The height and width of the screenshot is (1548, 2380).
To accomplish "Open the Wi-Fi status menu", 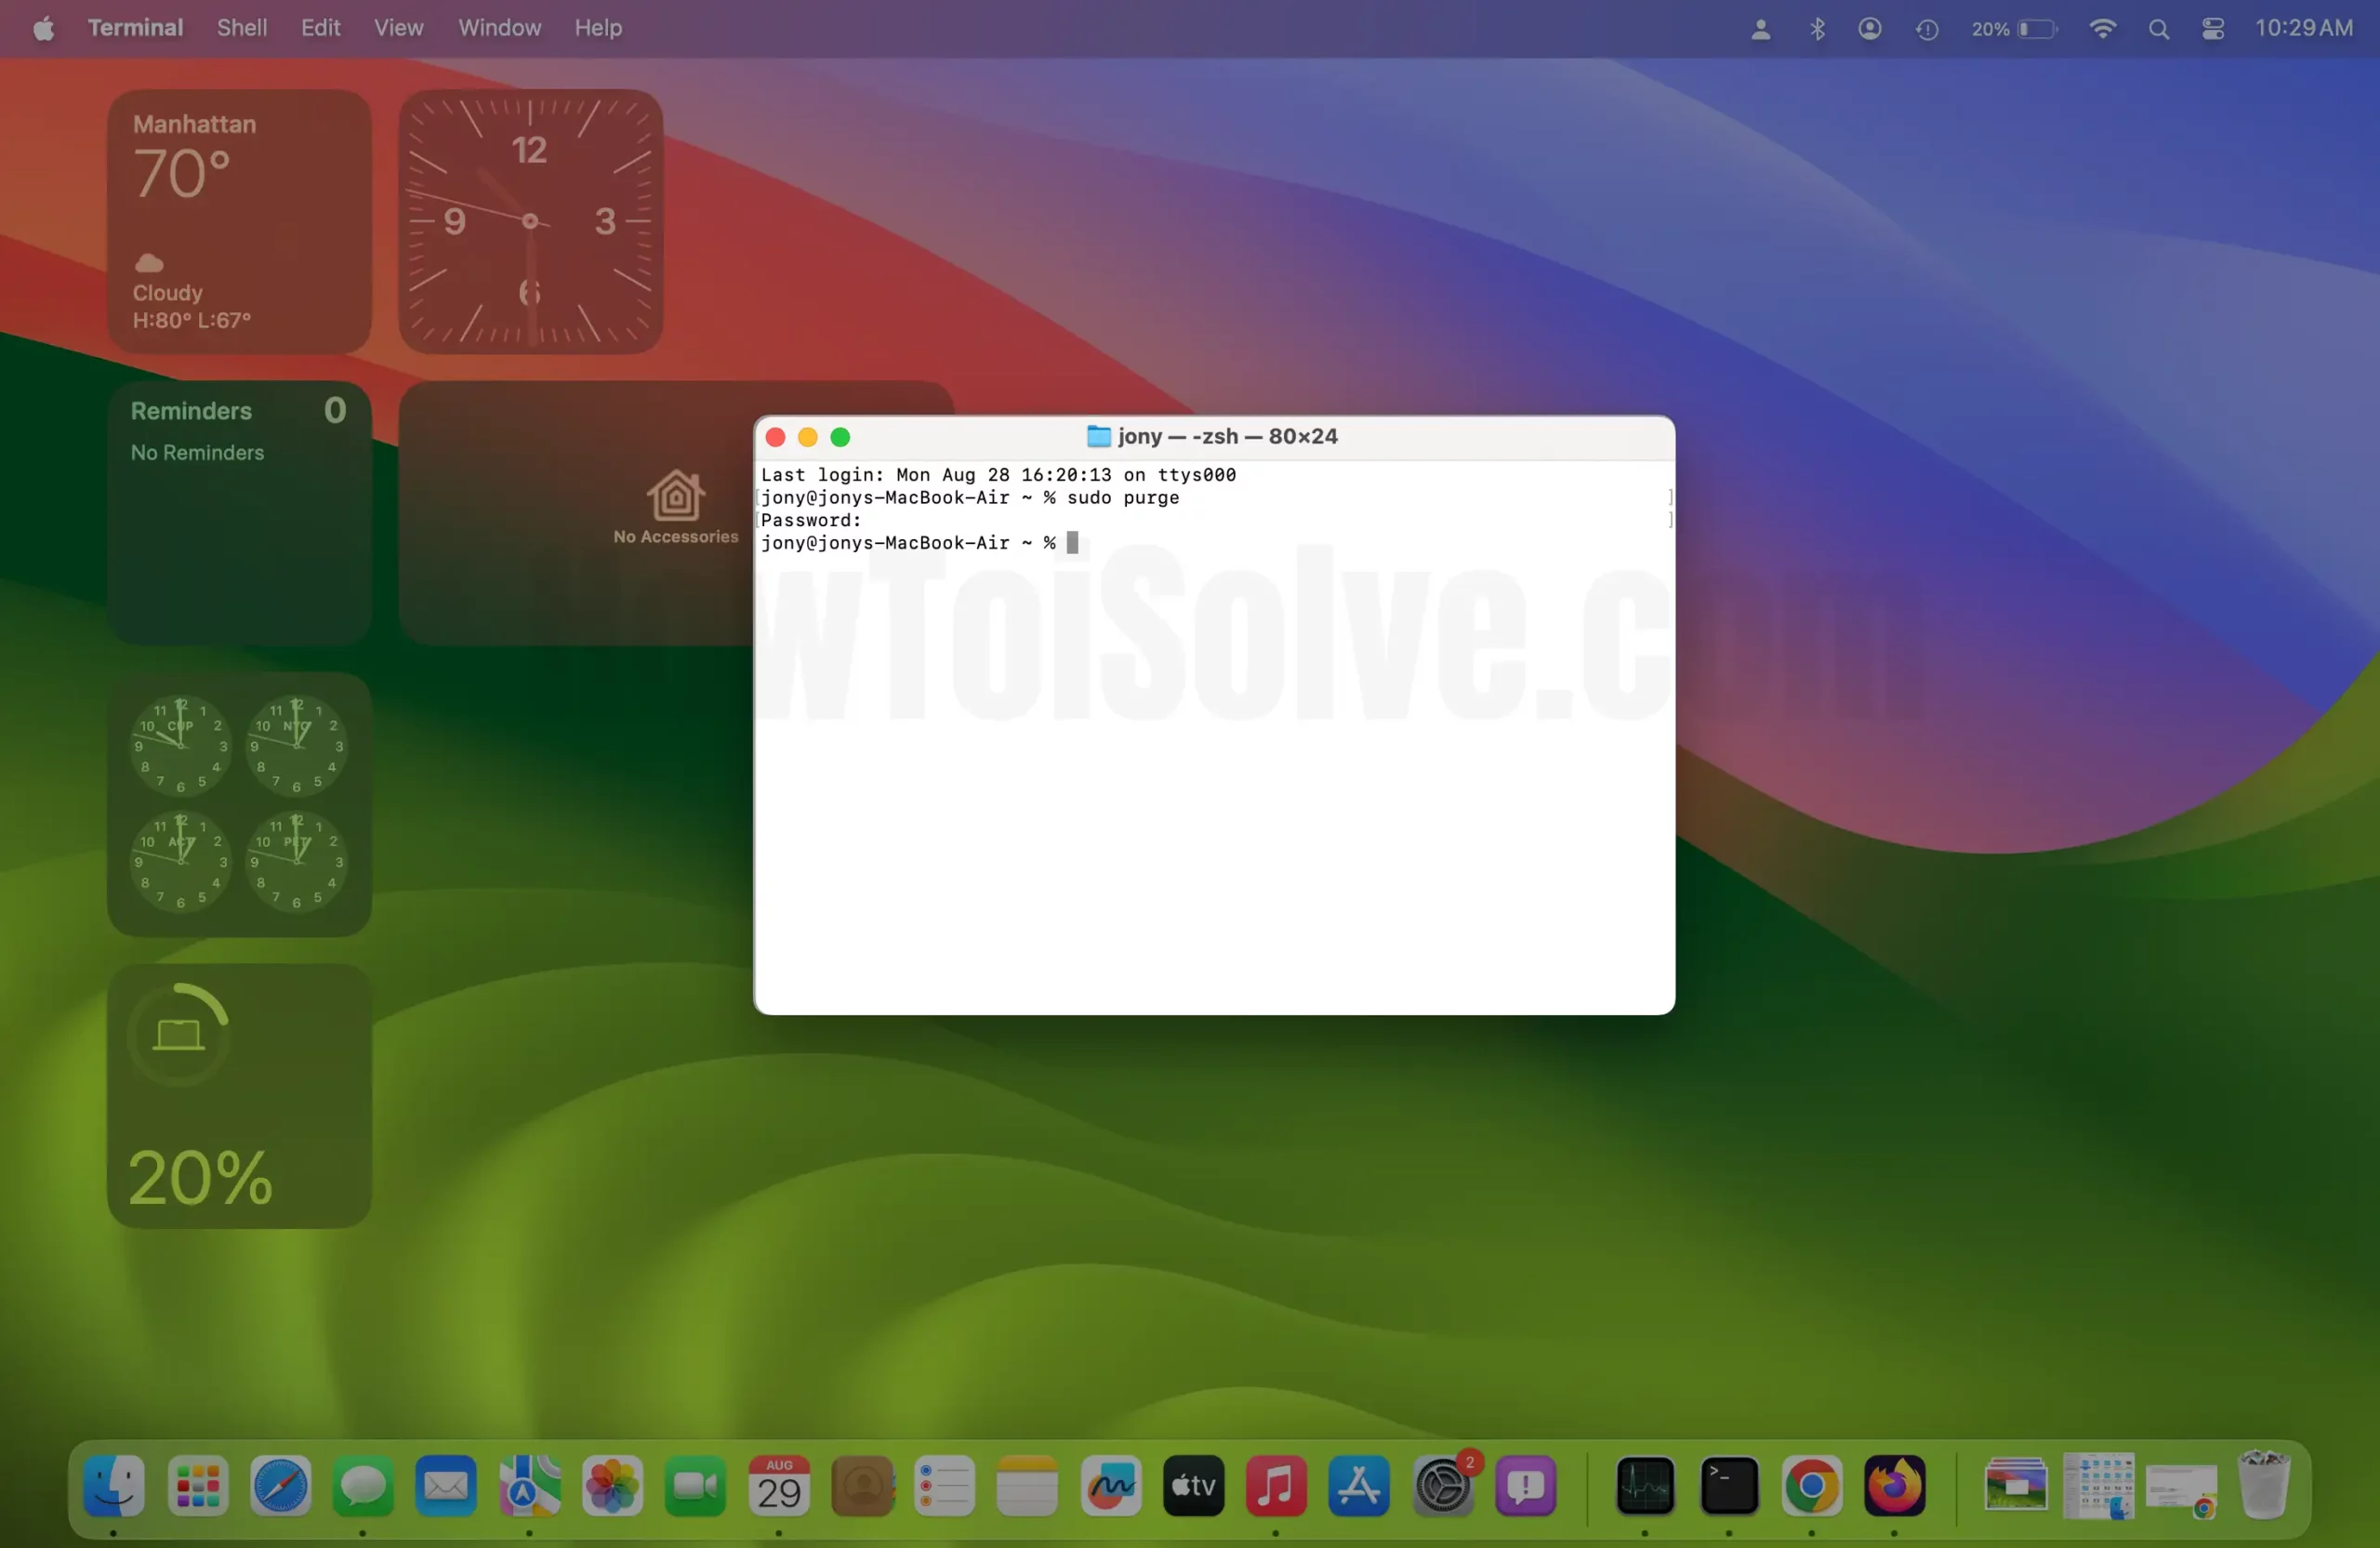I will [2103, 29].
